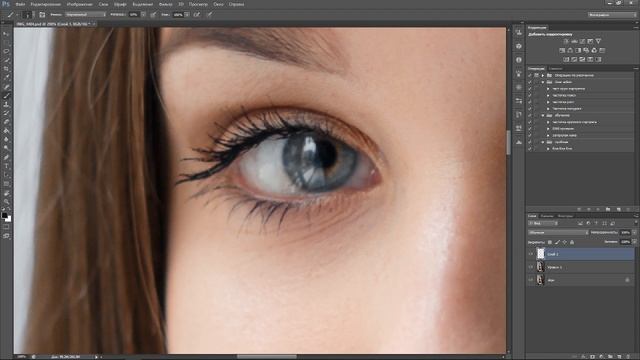This screenshot has width=640, height=360.
Task: Add a Hue/Saturation adjustment
Action: [x=562, y=50]
